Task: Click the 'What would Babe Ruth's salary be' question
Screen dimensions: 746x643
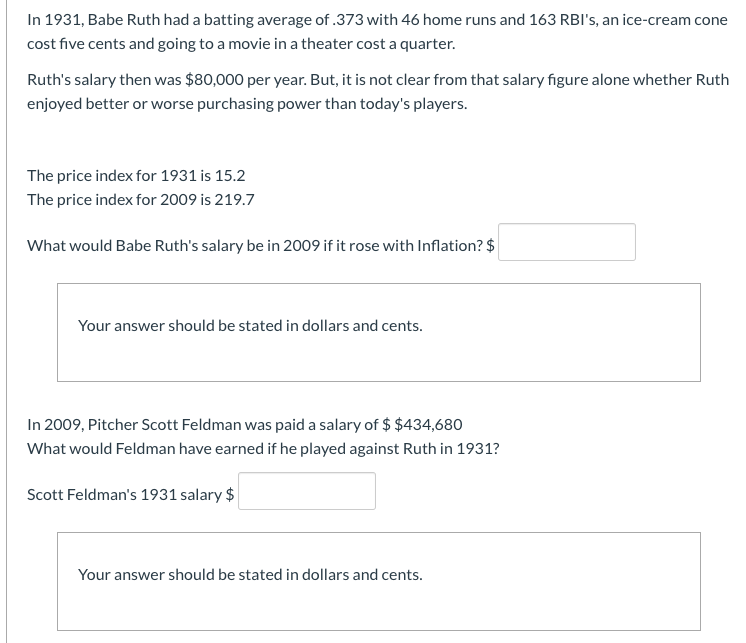Action: point(261,245)
